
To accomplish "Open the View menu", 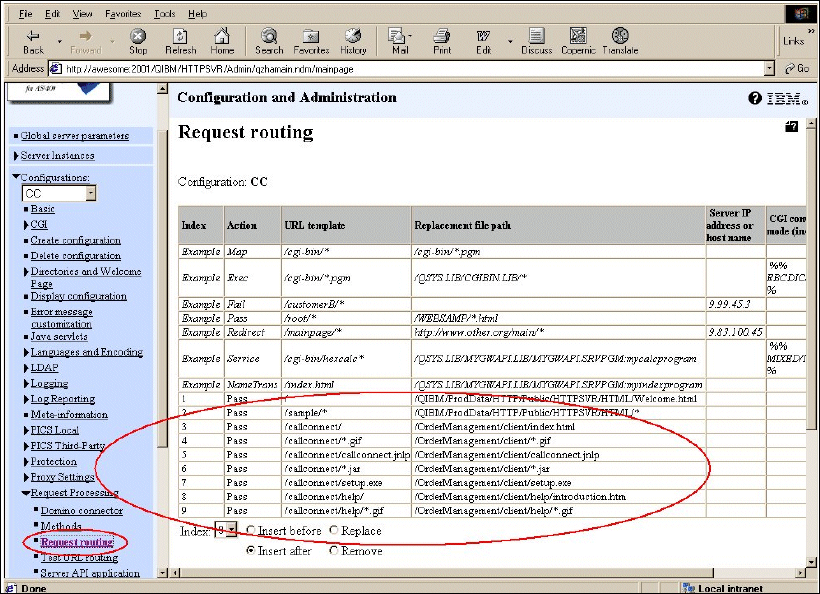I will (x=82, y=14).
